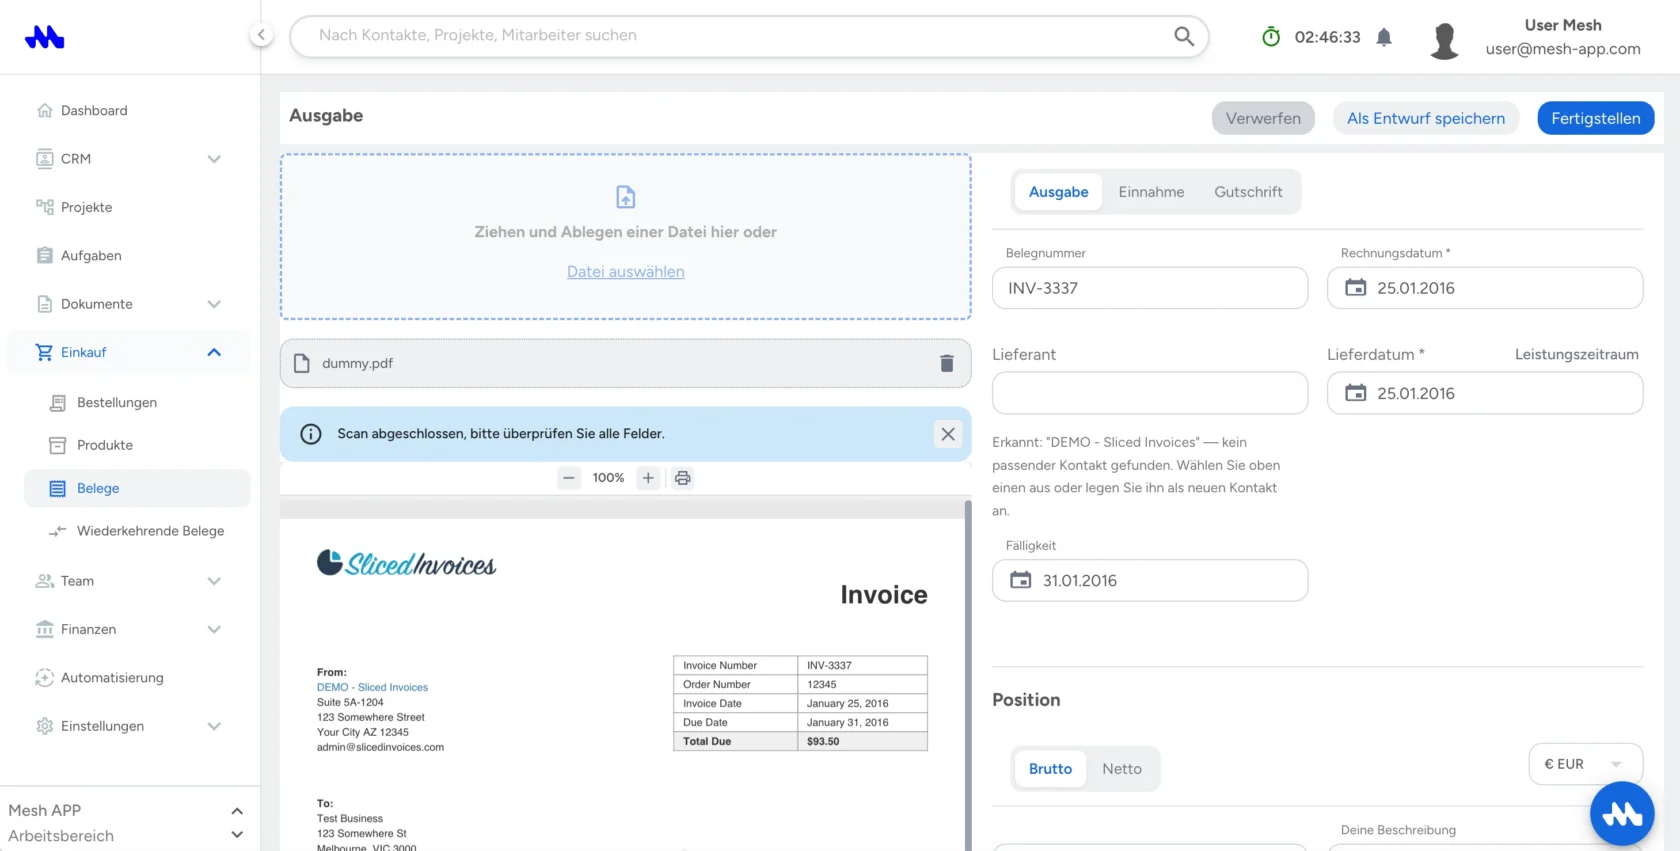Viewport: 1680px width, 851px height.
Task: Delete dummy.pdf with trash icon
Action: pyautogui.click(x=947, y=363)
